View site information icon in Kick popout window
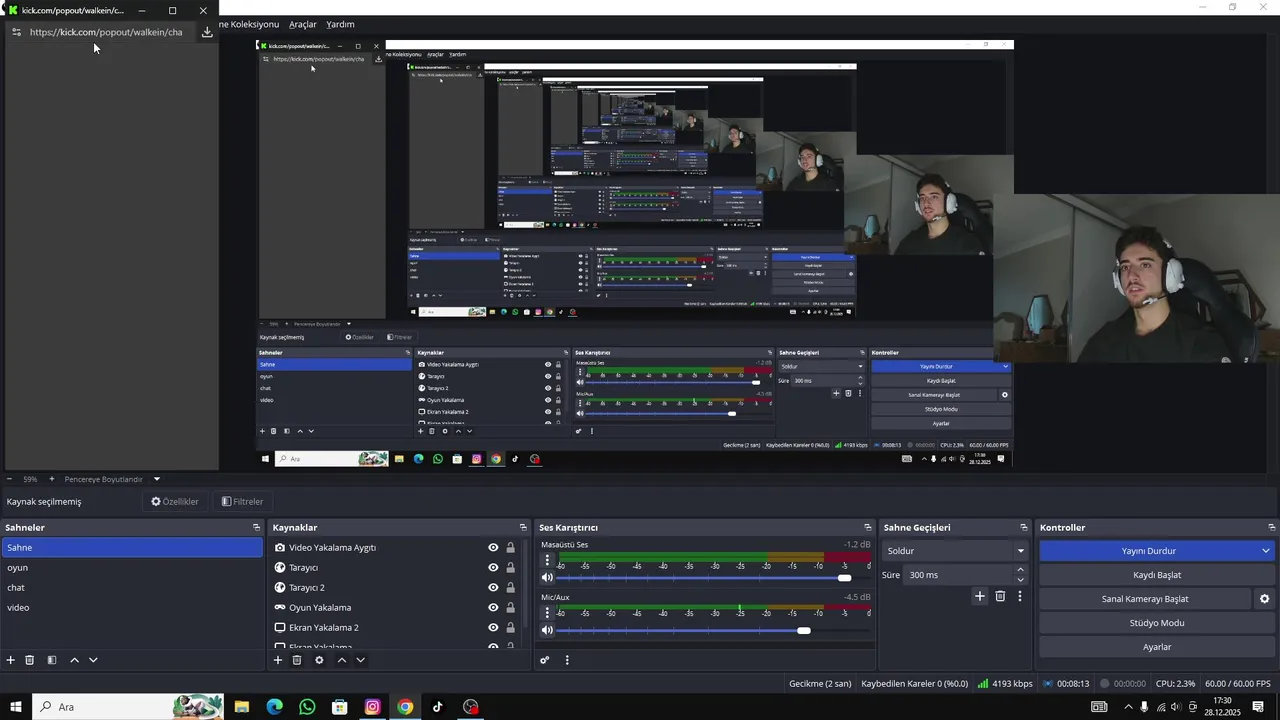 click(x=16, y=32)
